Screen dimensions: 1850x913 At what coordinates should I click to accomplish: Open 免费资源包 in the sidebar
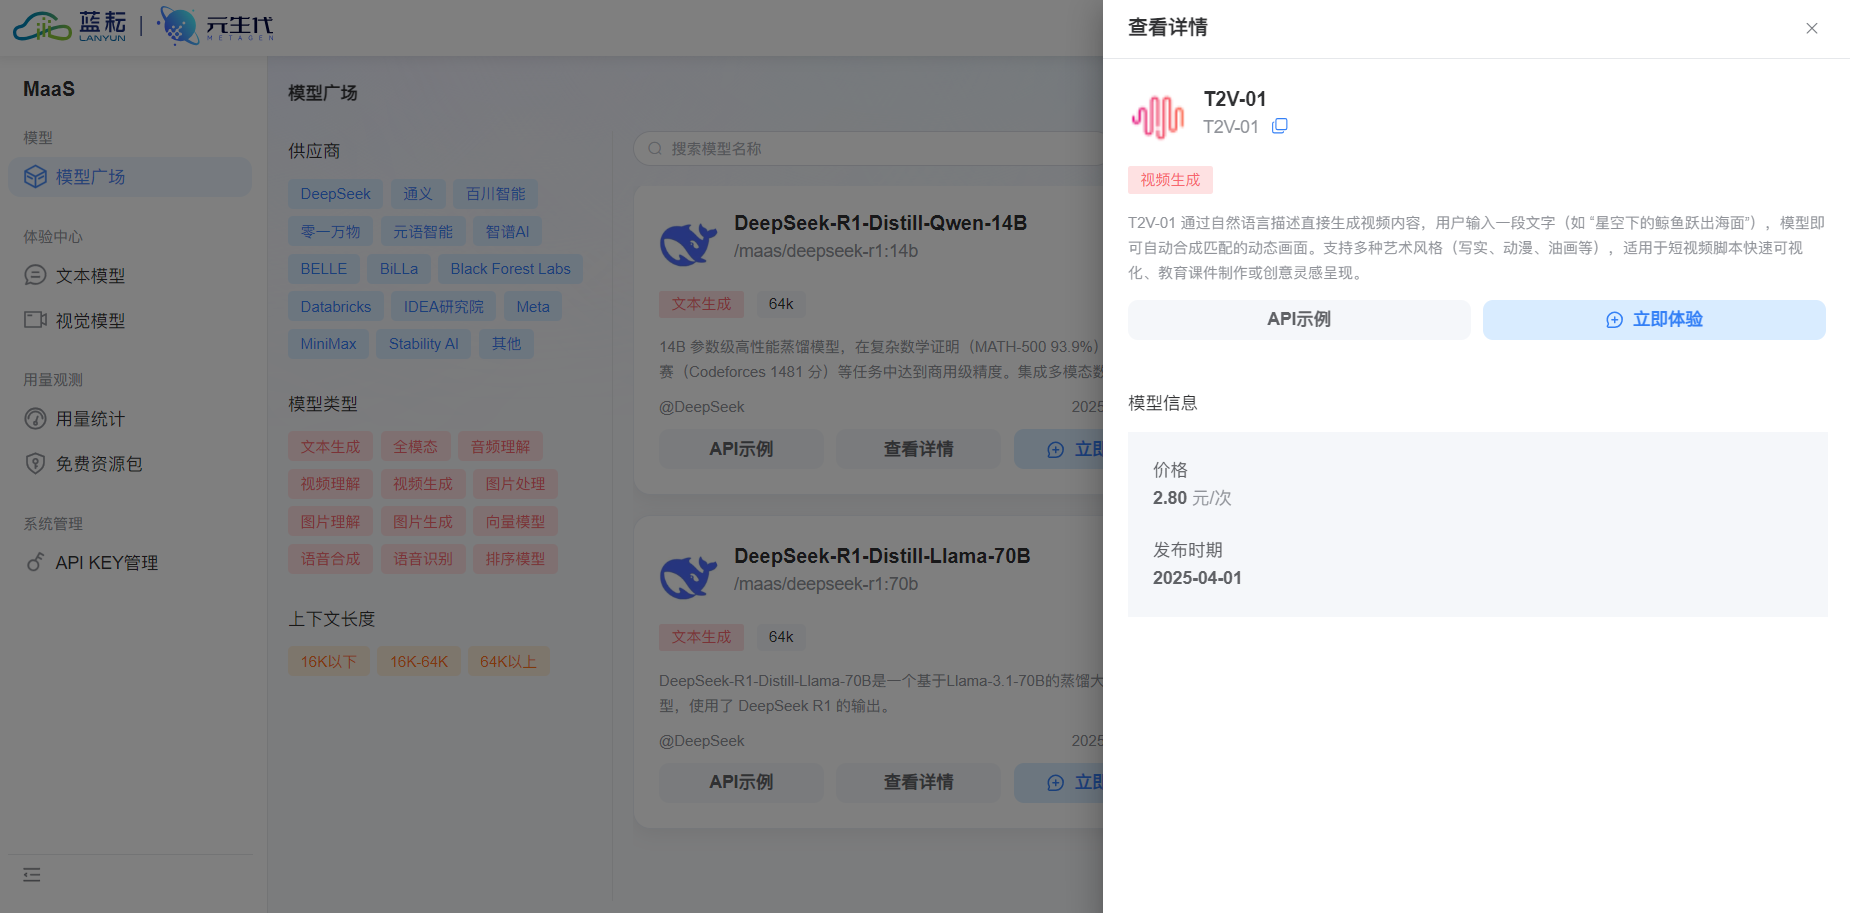130,464
